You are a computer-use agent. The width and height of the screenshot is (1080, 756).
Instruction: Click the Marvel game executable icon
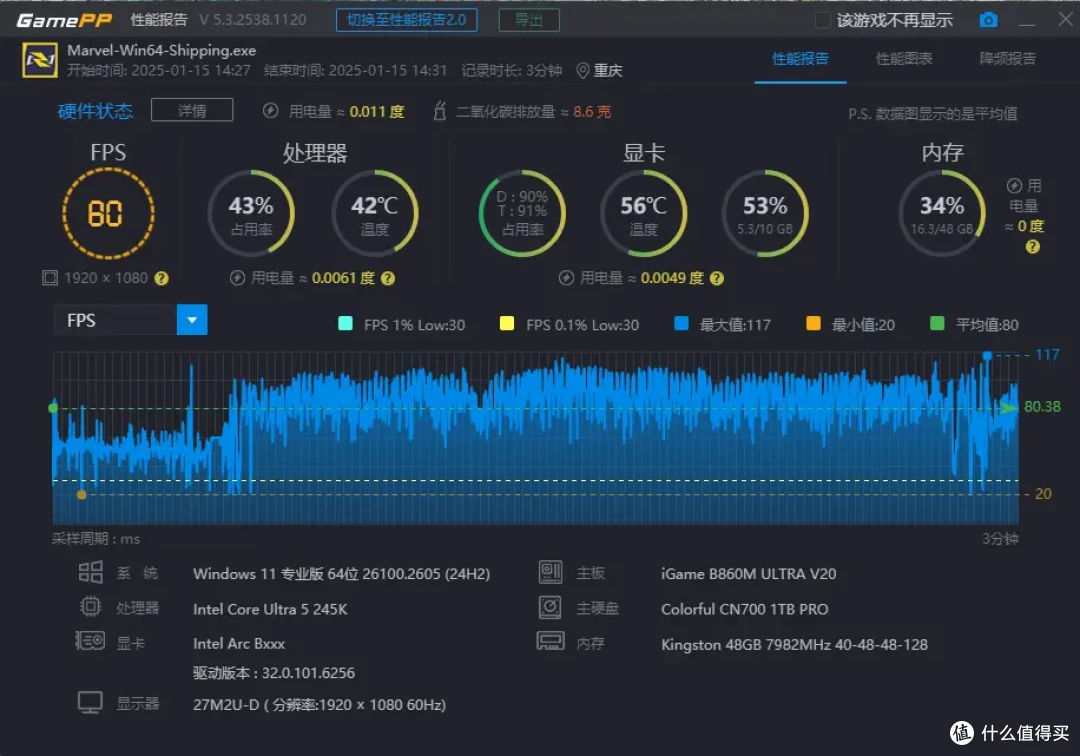click(x=40, y=61)
